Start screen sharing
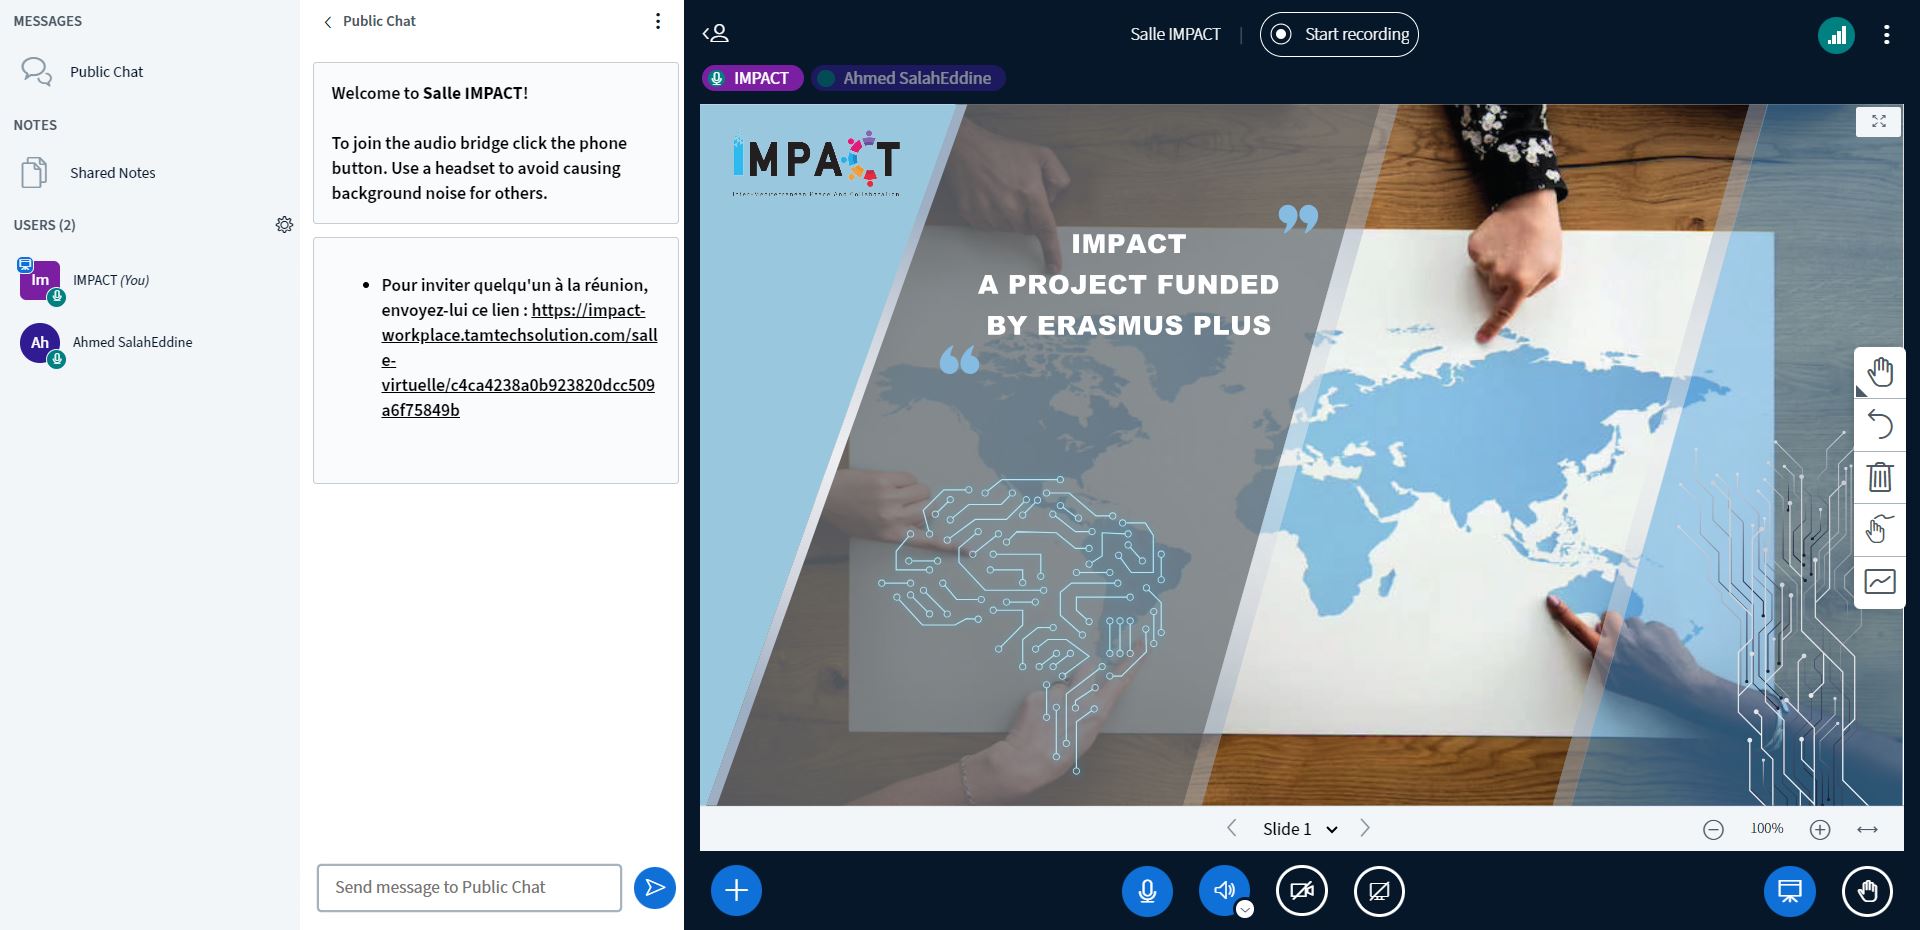 pos(1378,890)
